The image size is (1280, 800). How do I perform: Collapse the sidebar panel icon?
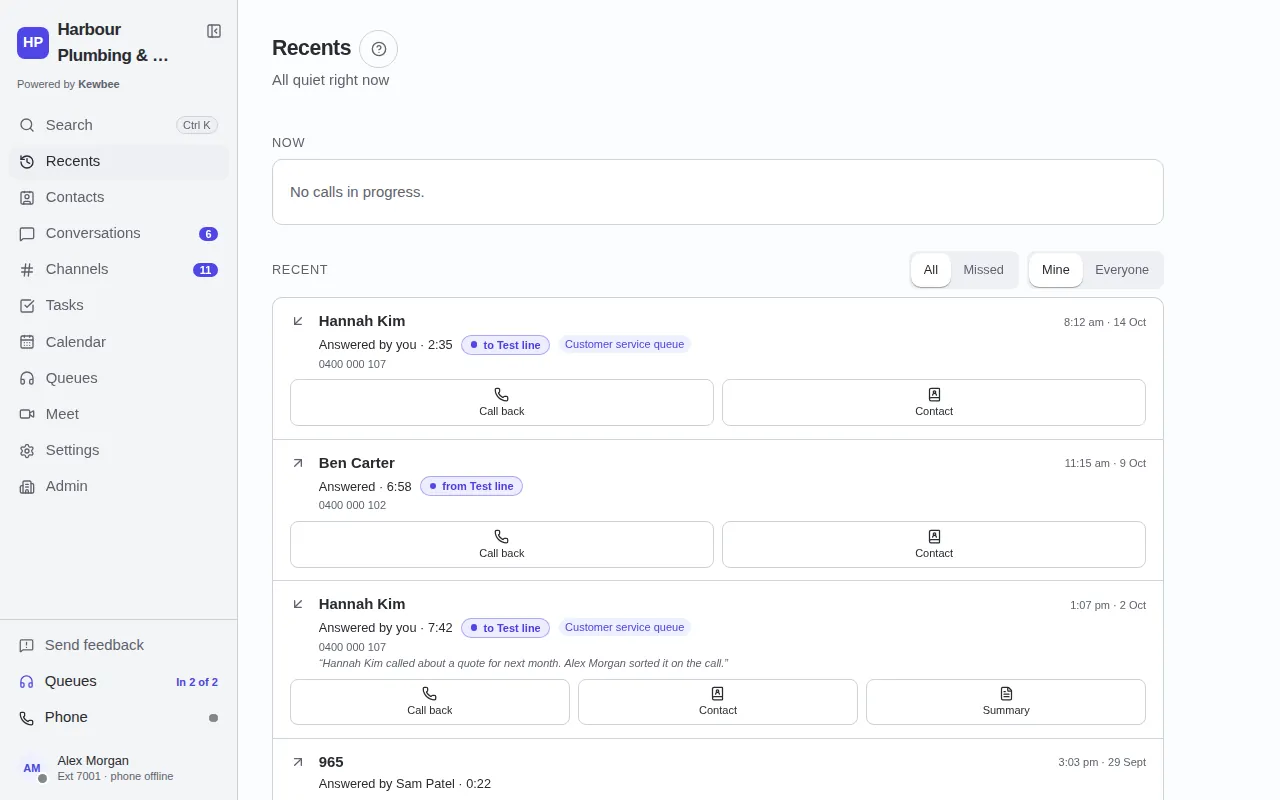(214, 31)
